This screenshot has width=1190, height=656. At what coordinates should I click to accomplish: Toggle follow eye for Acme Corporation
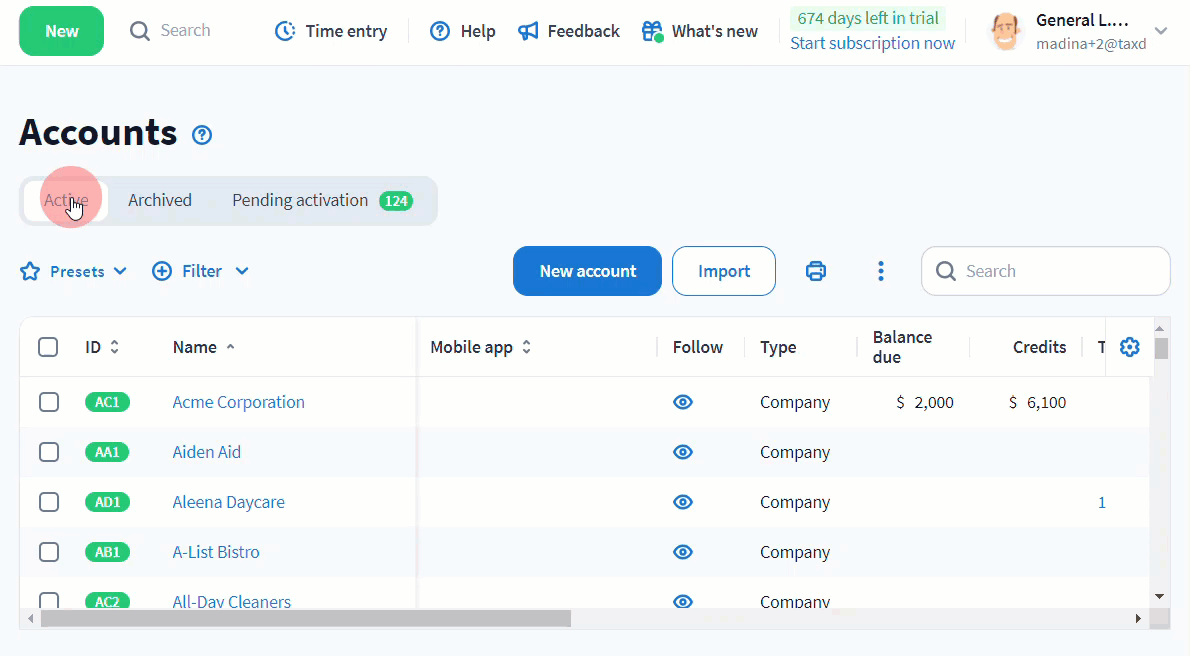pos(683,402)
